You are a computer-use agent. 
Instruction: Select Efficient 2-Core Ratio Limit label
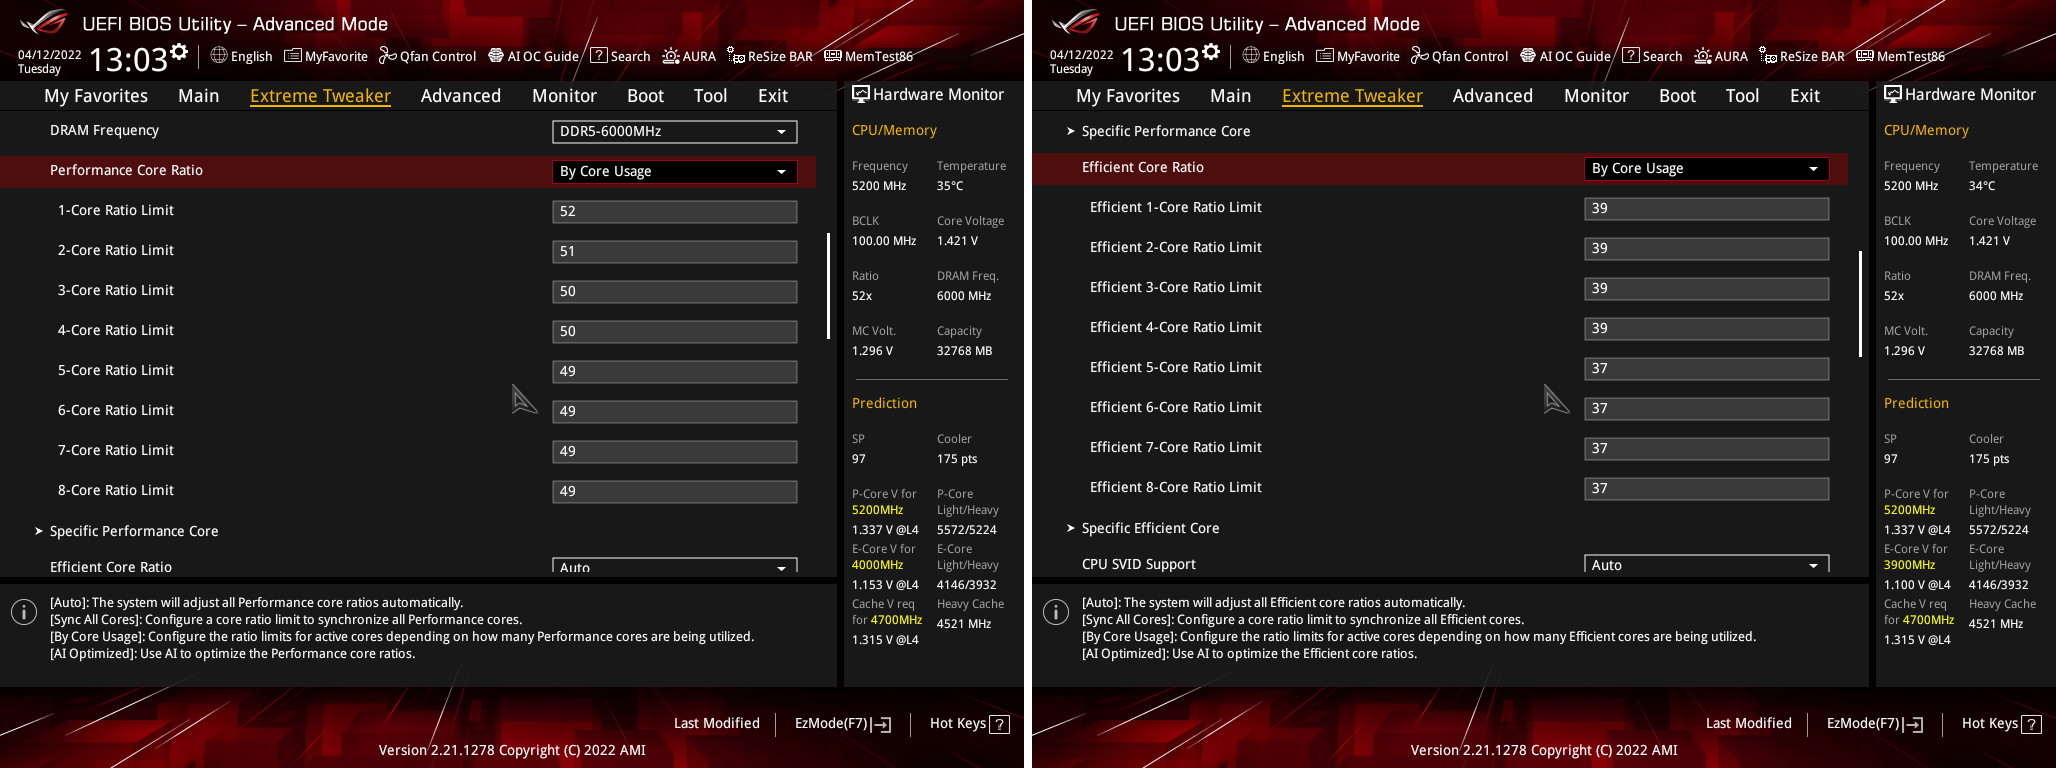1176,247
